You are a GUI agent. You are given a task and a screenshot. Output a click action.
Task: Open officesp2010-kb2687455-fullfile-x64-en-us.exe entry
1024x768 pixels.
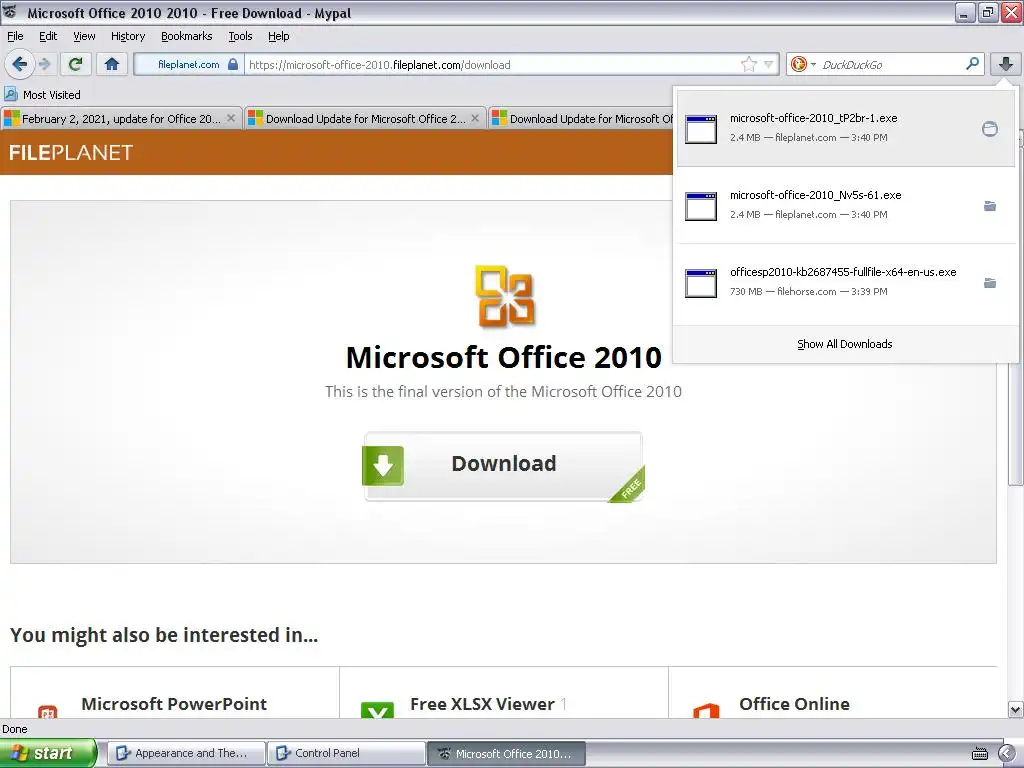pos(845,282)
